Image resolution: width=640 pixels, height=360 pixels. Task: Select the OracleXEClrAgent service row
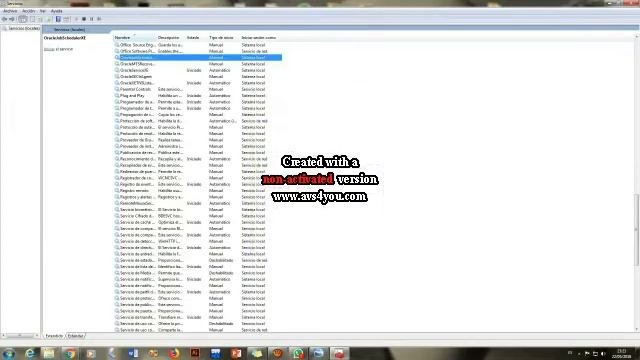(198, 77)
